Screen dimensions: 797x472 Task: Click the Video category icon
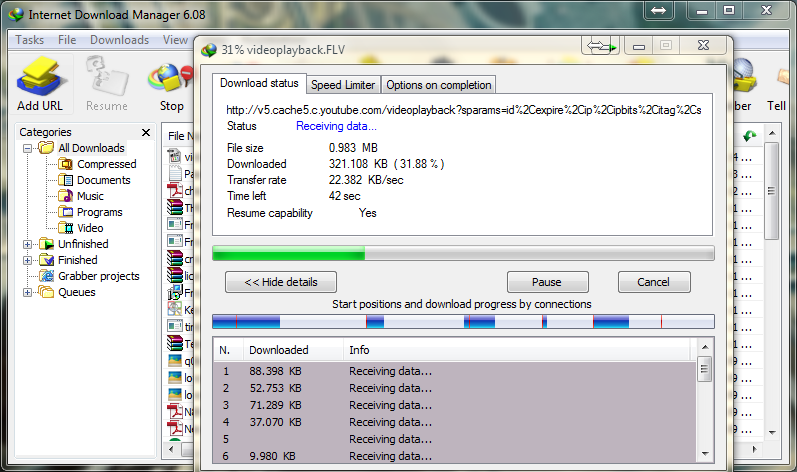tap(65, 228)
